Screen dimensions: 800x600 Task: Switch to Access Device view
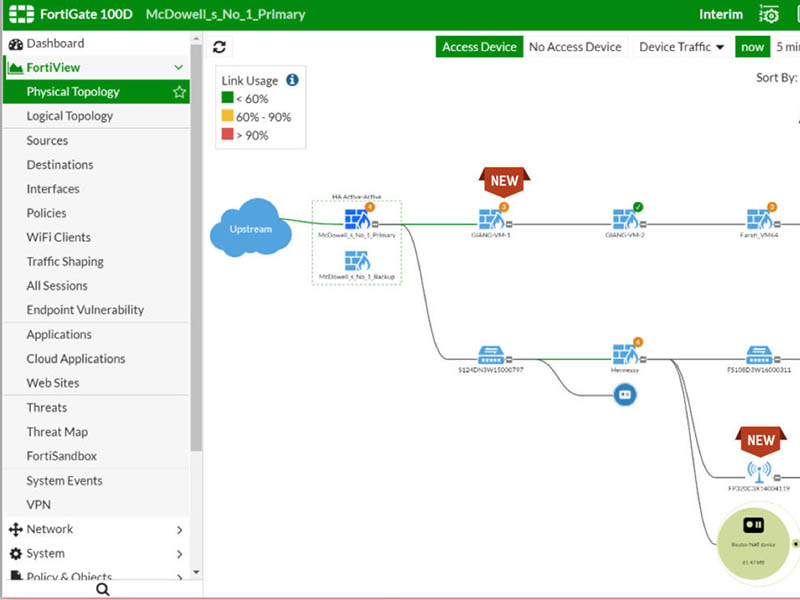pyautogui.click(x=479, y=47)
